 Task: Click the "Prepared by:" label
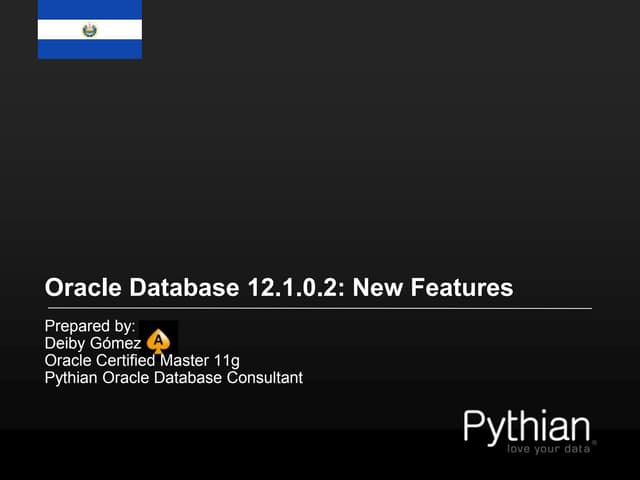click(90, 326)
